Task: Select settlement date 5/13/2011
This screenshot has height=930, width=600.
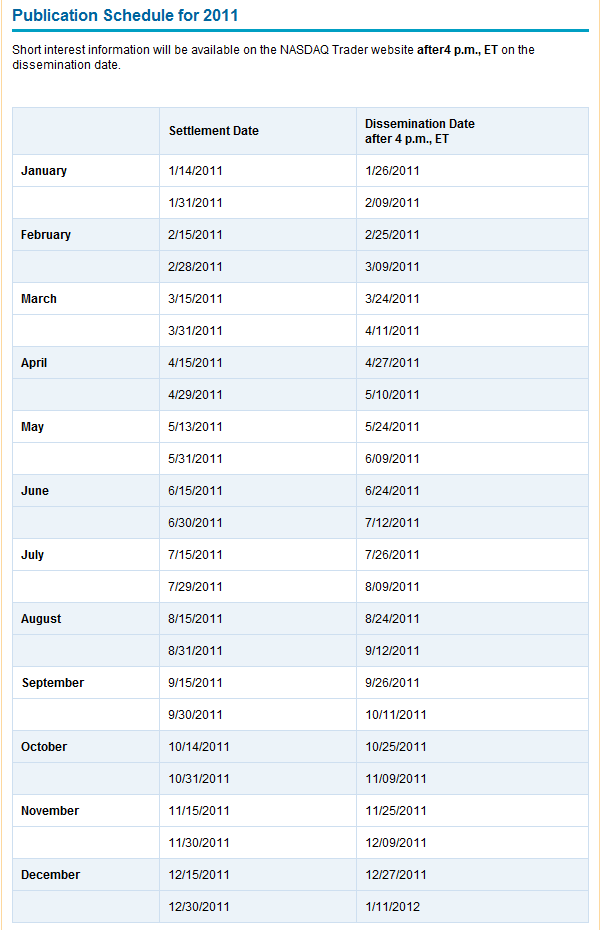Action: click(x=195, y=427)
